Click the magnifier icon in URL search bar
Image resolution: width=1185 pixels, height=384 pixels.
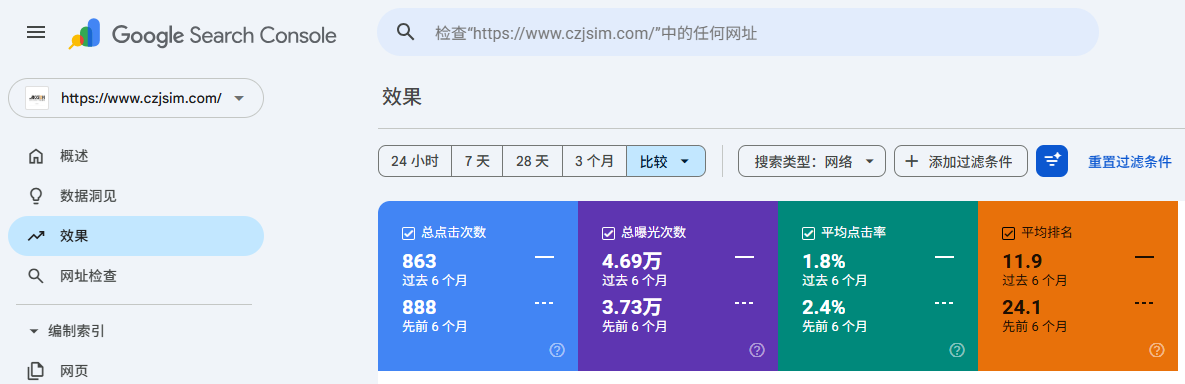[x=406, y=32]
